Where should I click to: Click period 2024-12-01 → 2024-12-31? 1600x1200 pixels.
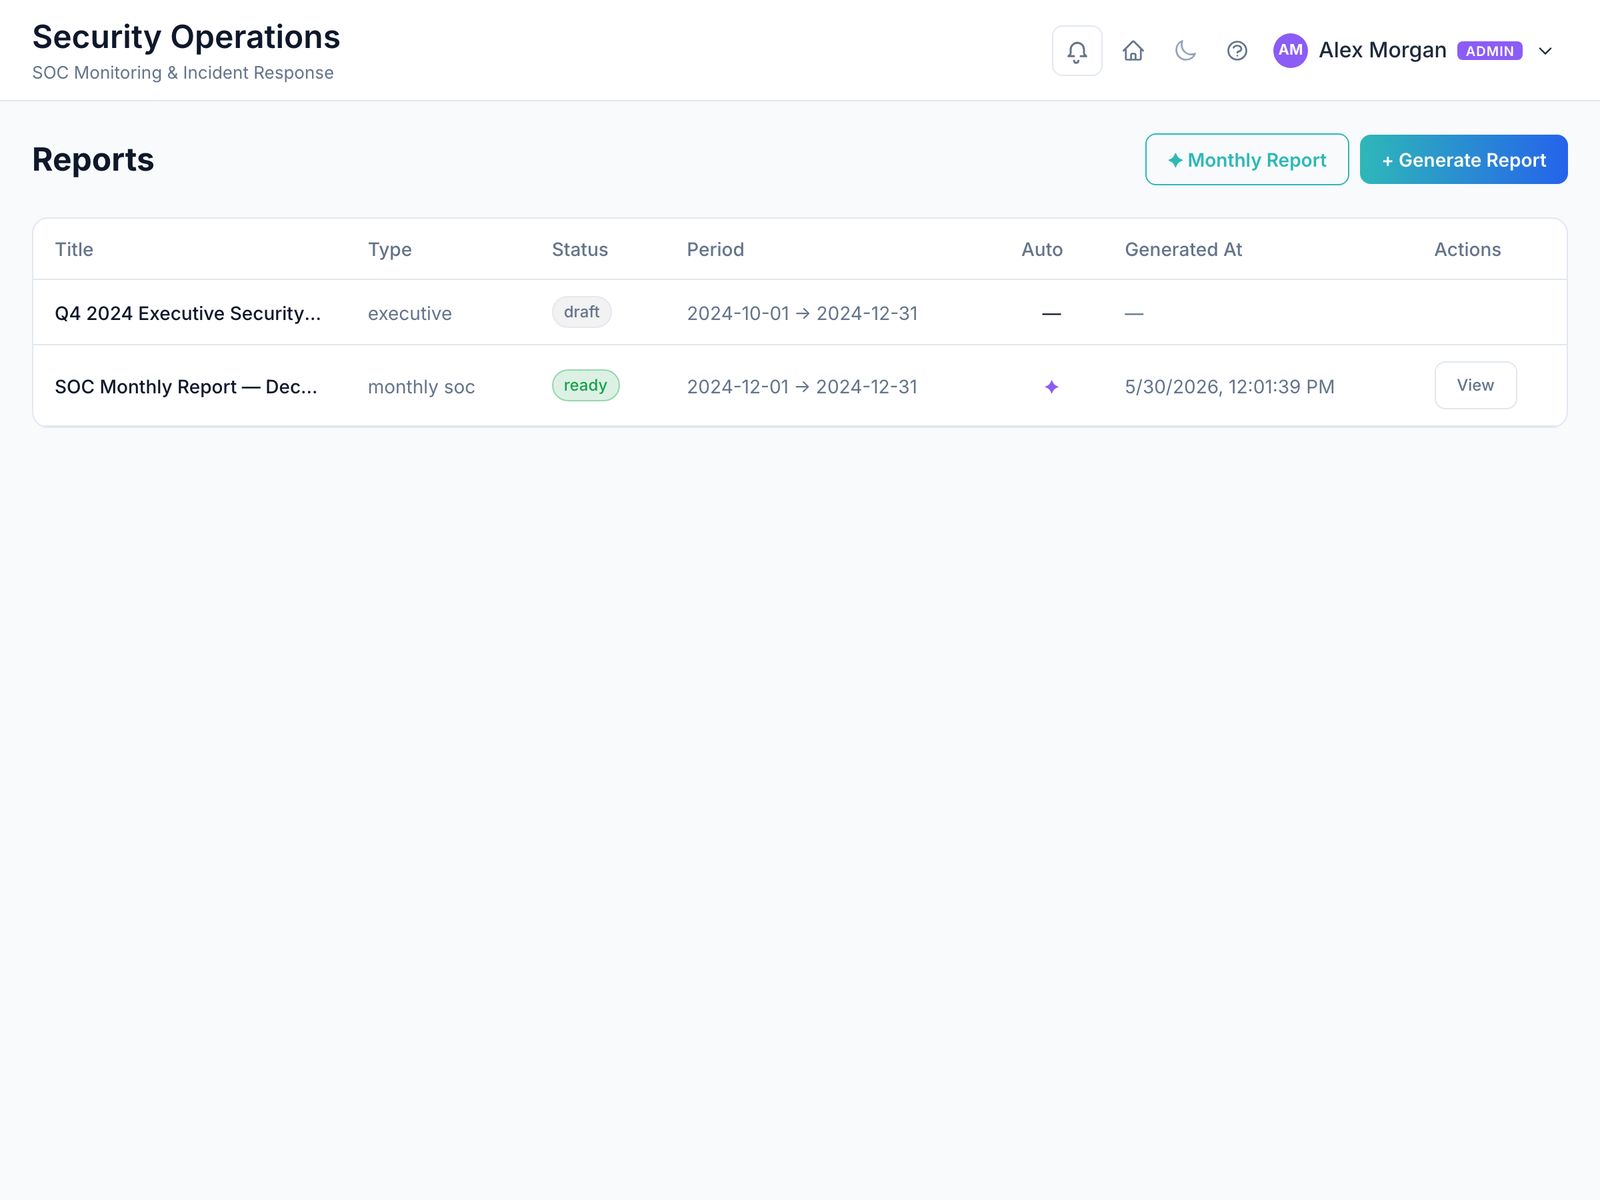tap(802, 387)
